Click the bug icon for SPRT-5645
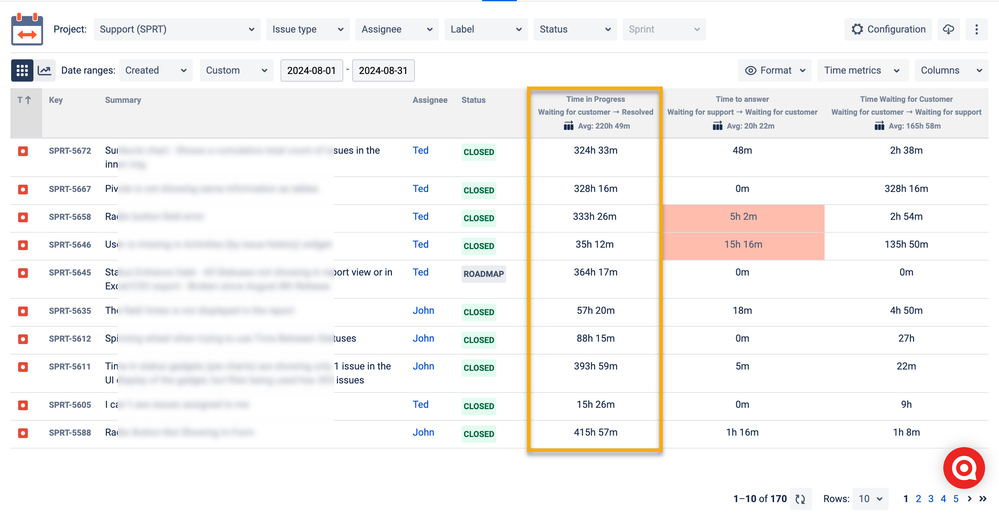 (23, 273)
